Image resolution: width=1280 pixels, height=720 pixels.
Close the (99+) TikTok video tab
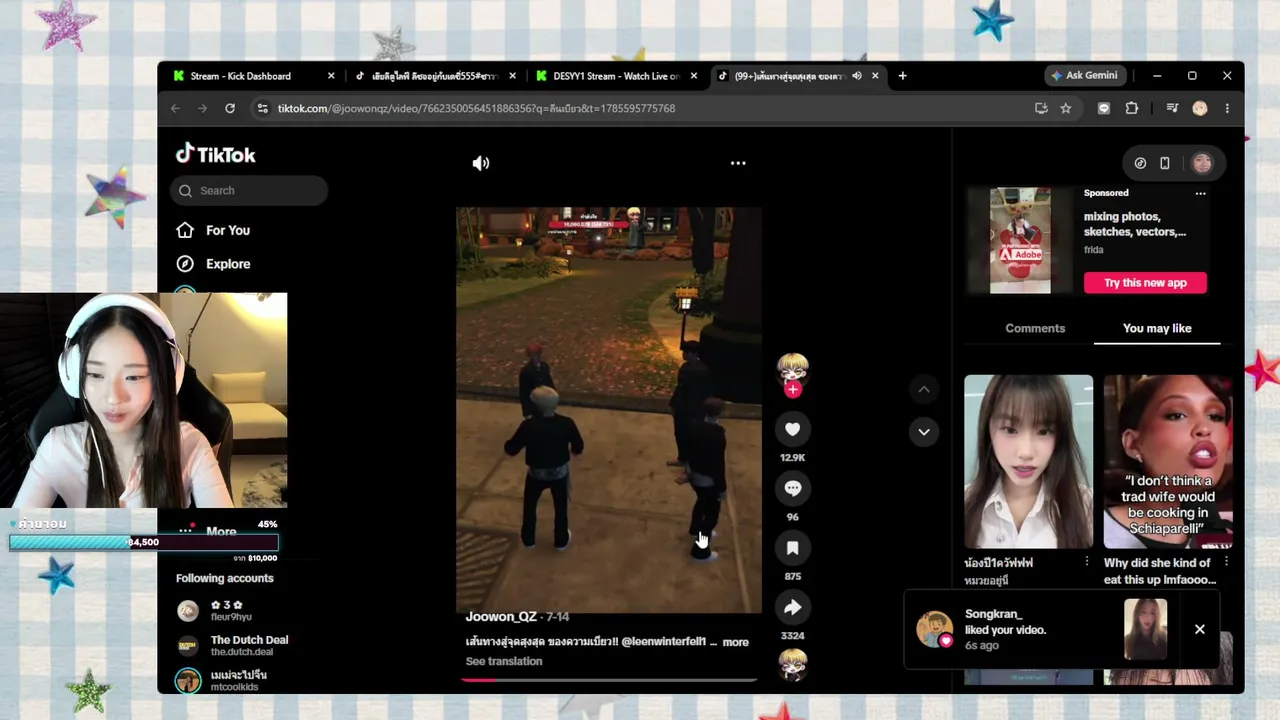[875, 76]
